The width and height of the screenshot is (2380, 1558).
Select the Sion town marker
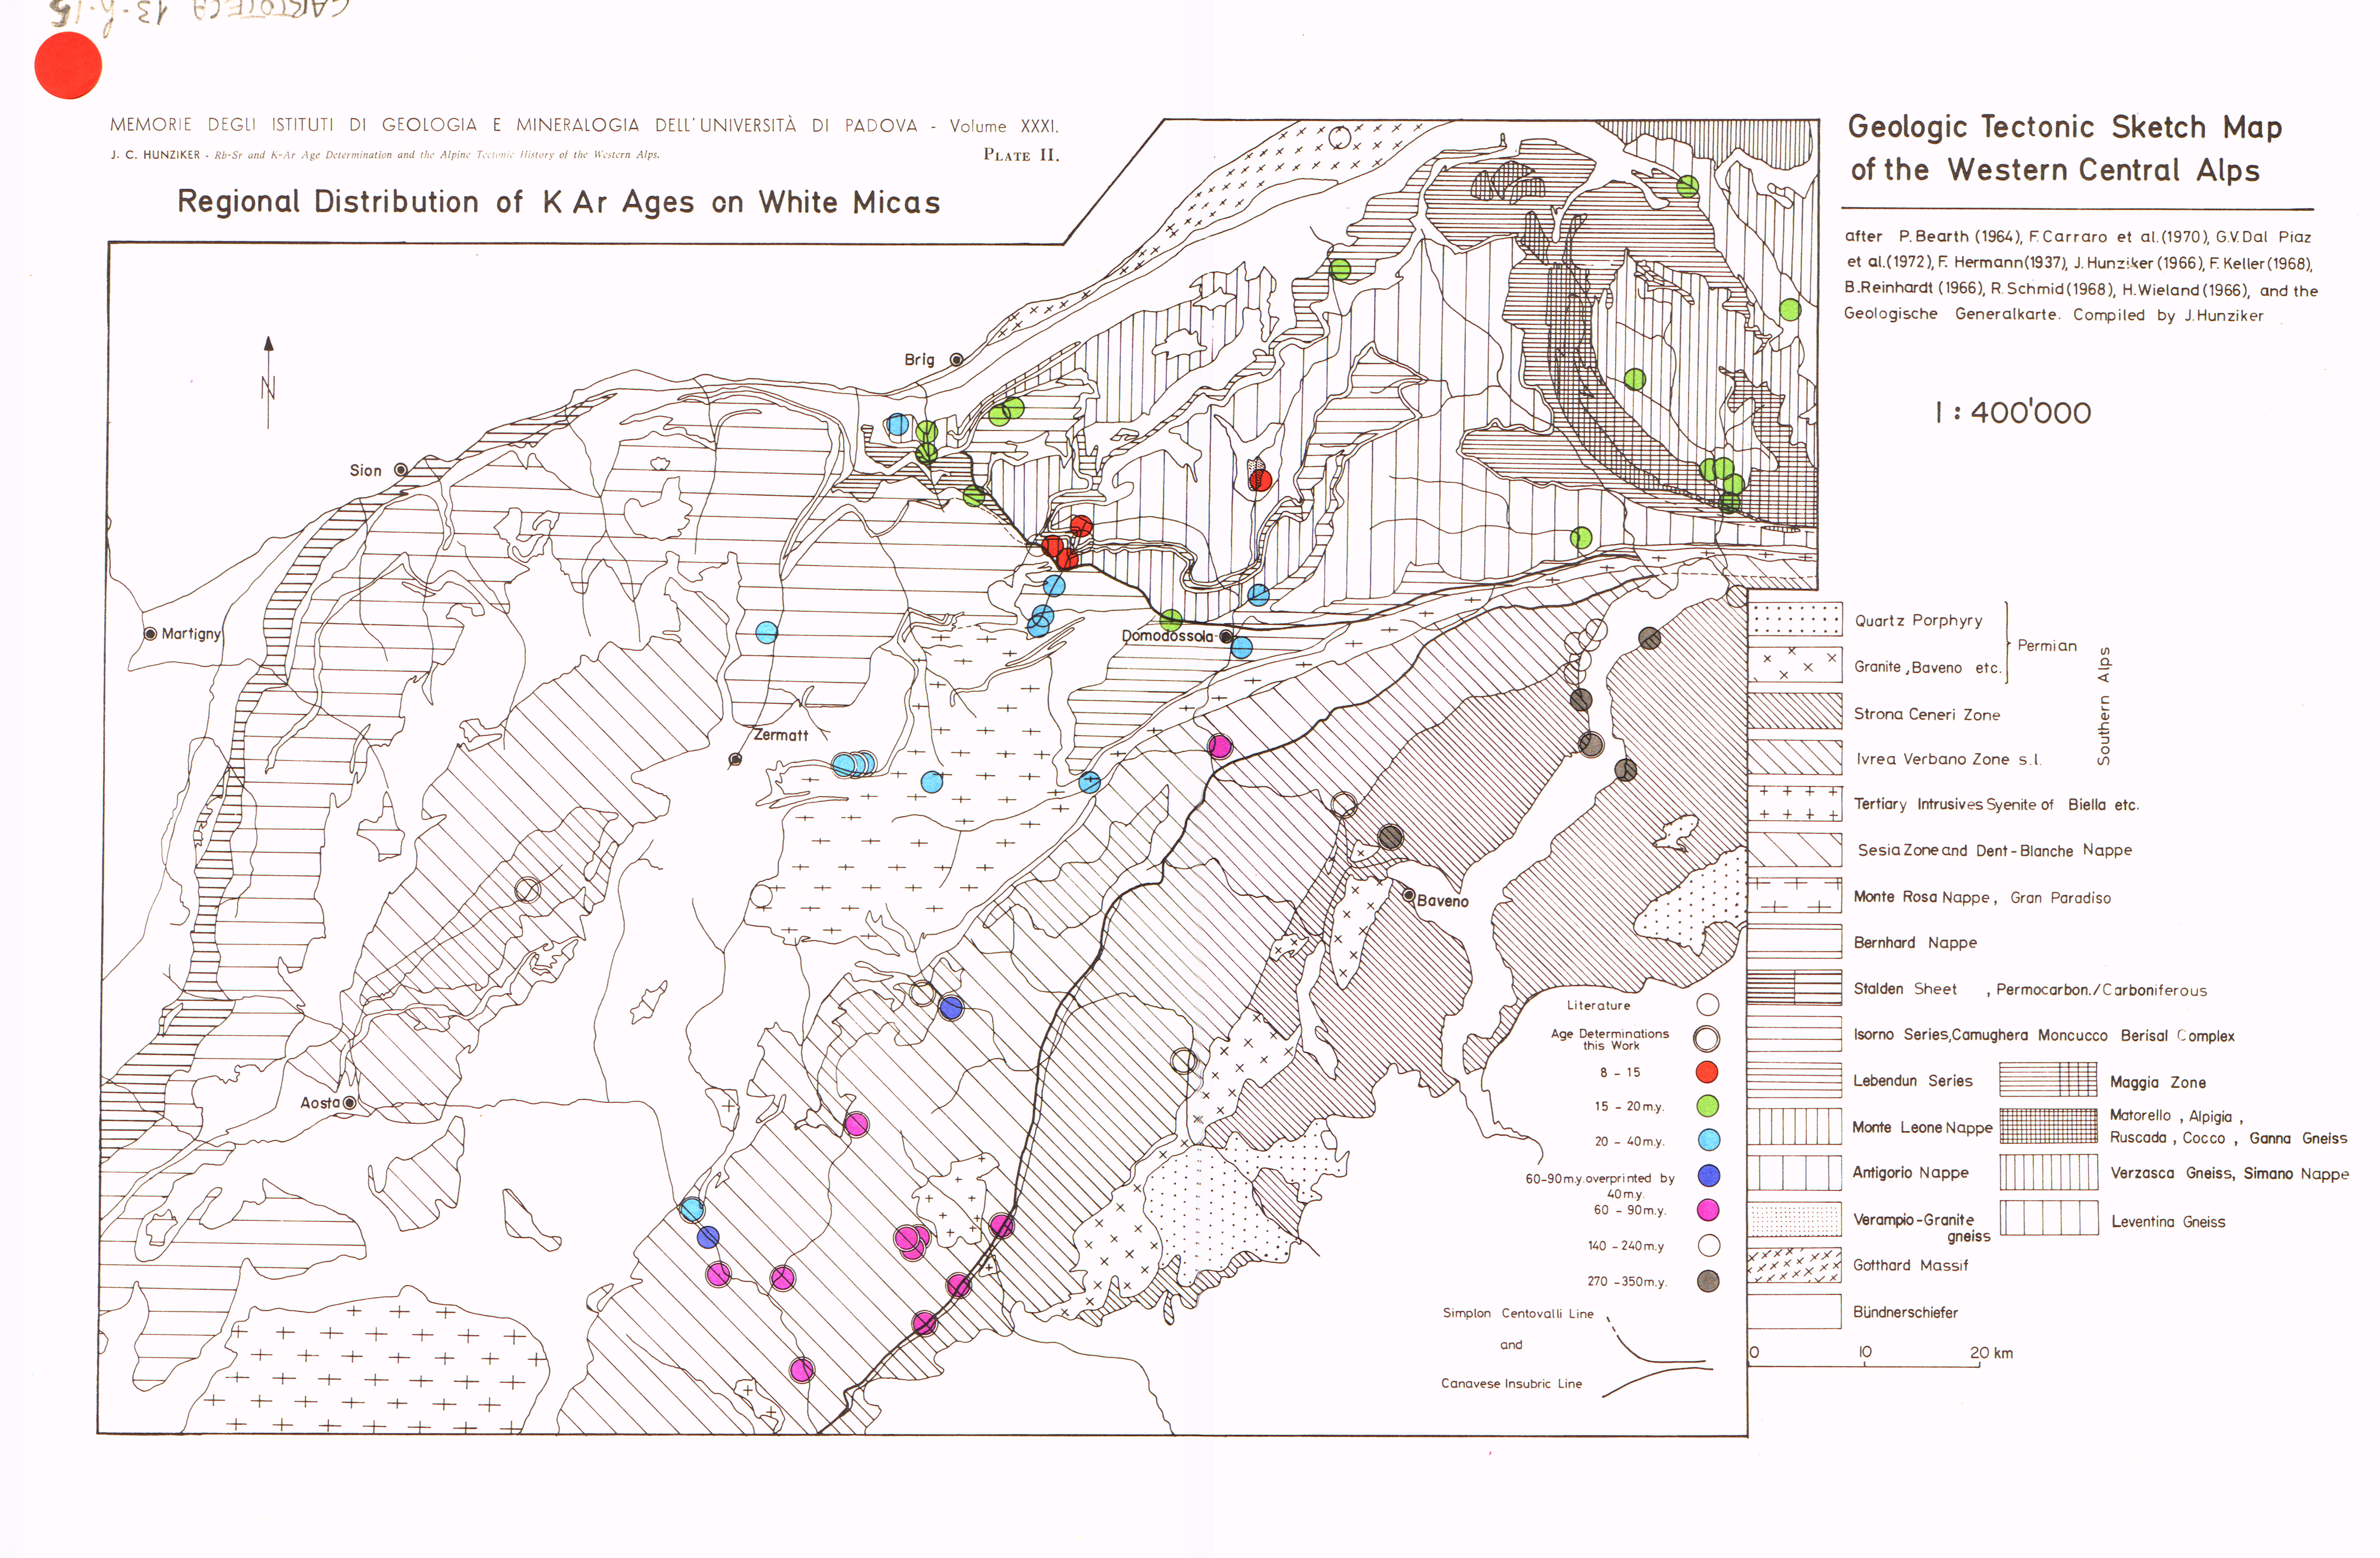coord(401,470)
